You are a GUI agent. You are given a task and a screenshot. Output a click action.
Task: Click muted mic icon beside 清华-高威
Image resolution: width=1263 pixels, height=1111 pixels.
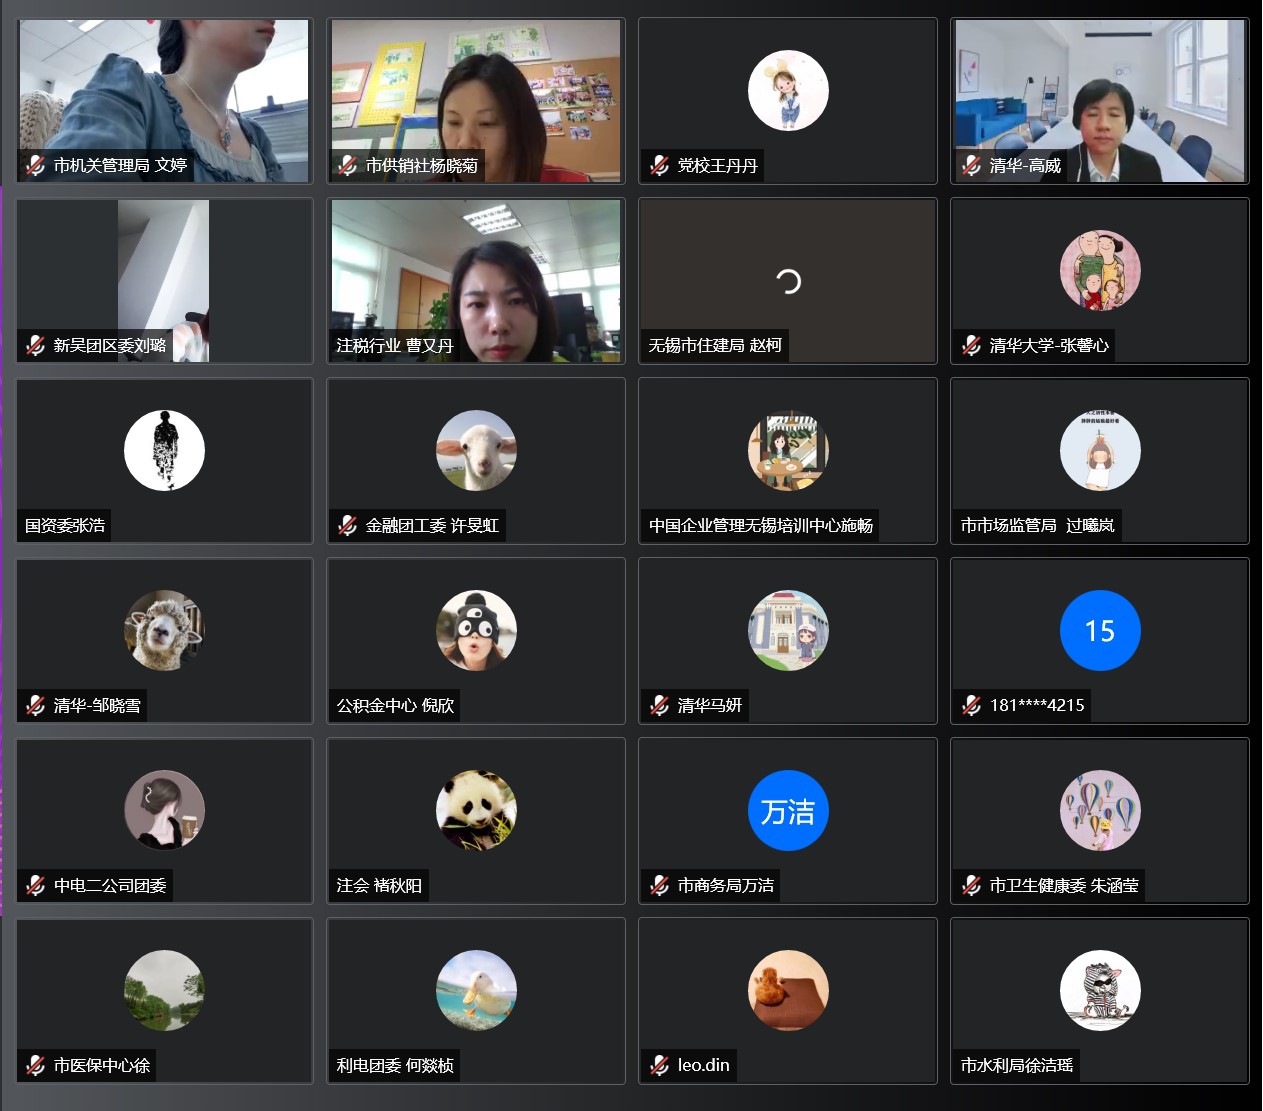(x=971, y=165)
